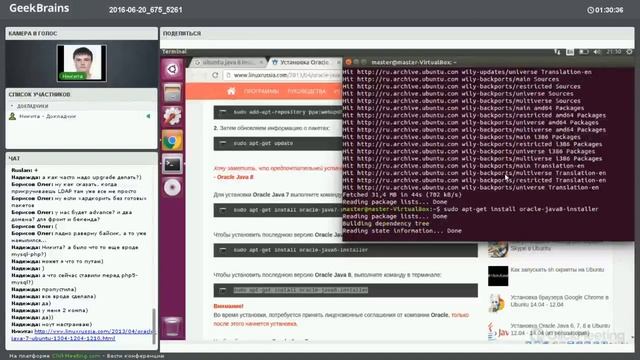Click the code icon in the oracle-java6-installer block
Screen dimensions: 640x360
point(223,250)
